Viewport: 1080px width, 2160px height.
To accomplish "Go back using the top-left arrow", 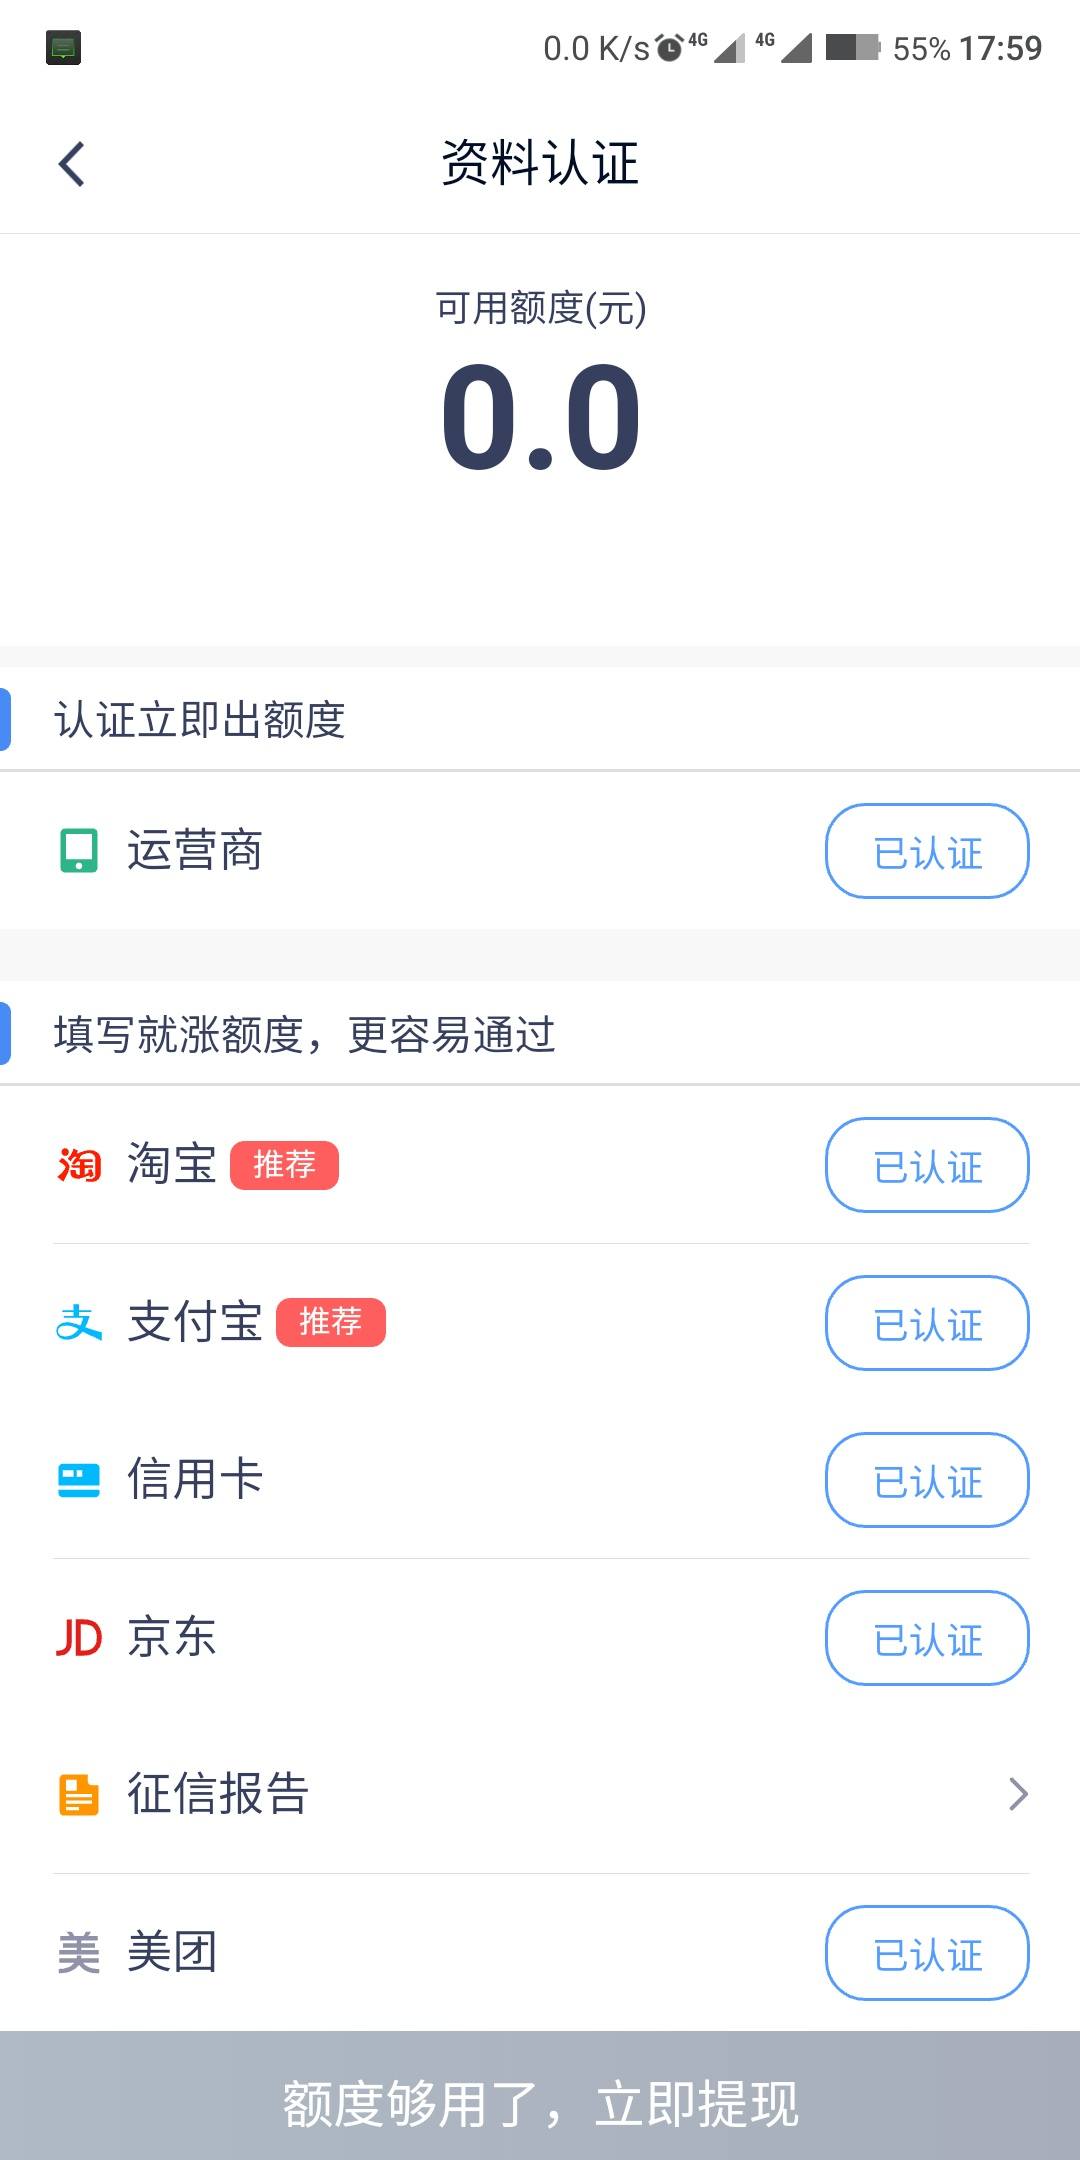I will pos(71,164).
